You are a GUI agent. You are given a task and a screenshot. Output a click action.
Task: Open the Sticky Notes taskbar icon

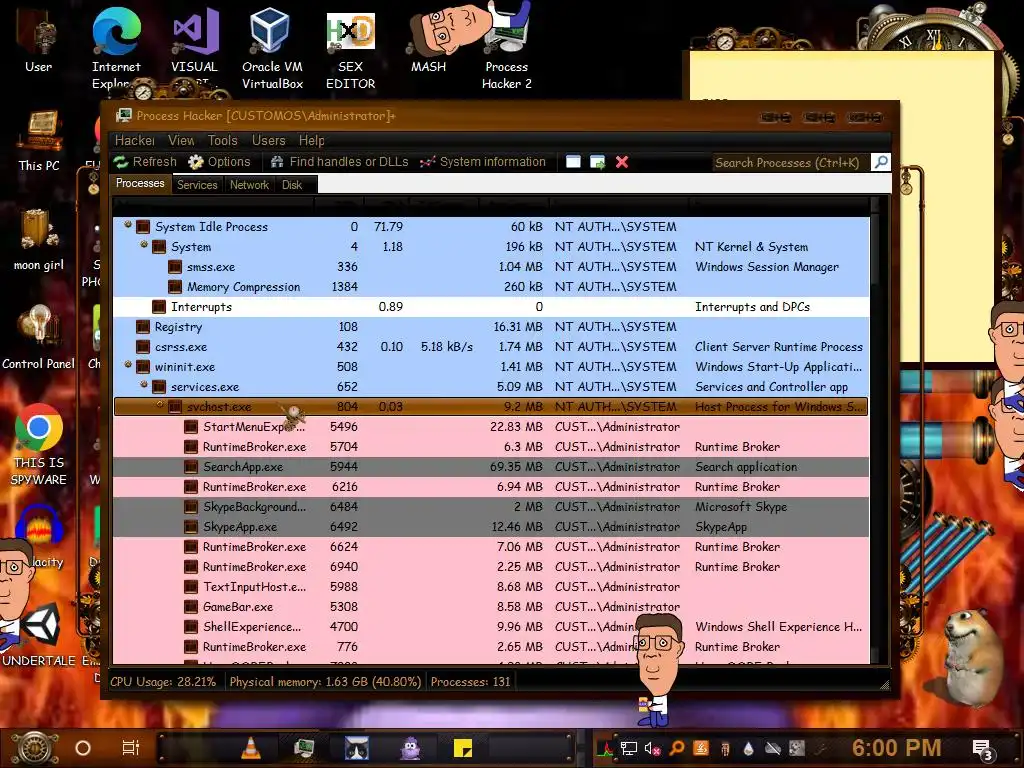(463, 748)
